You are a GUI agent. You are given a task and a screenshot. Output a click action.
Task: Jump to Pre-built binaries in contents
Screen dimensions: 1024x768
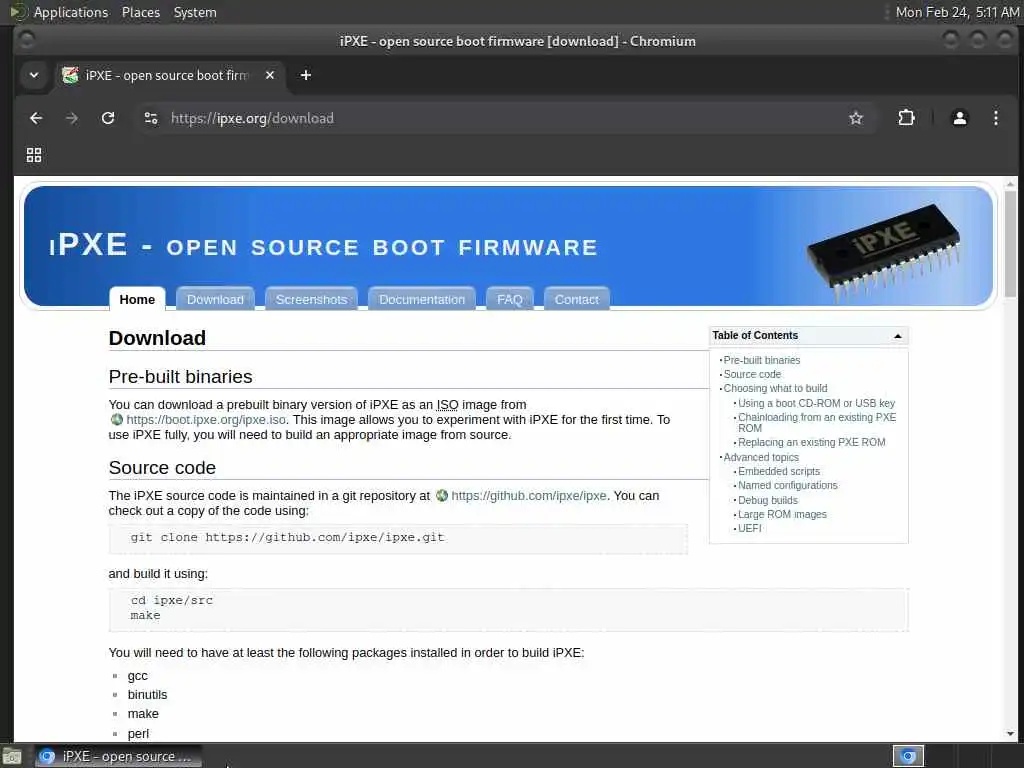coord(761,360)
